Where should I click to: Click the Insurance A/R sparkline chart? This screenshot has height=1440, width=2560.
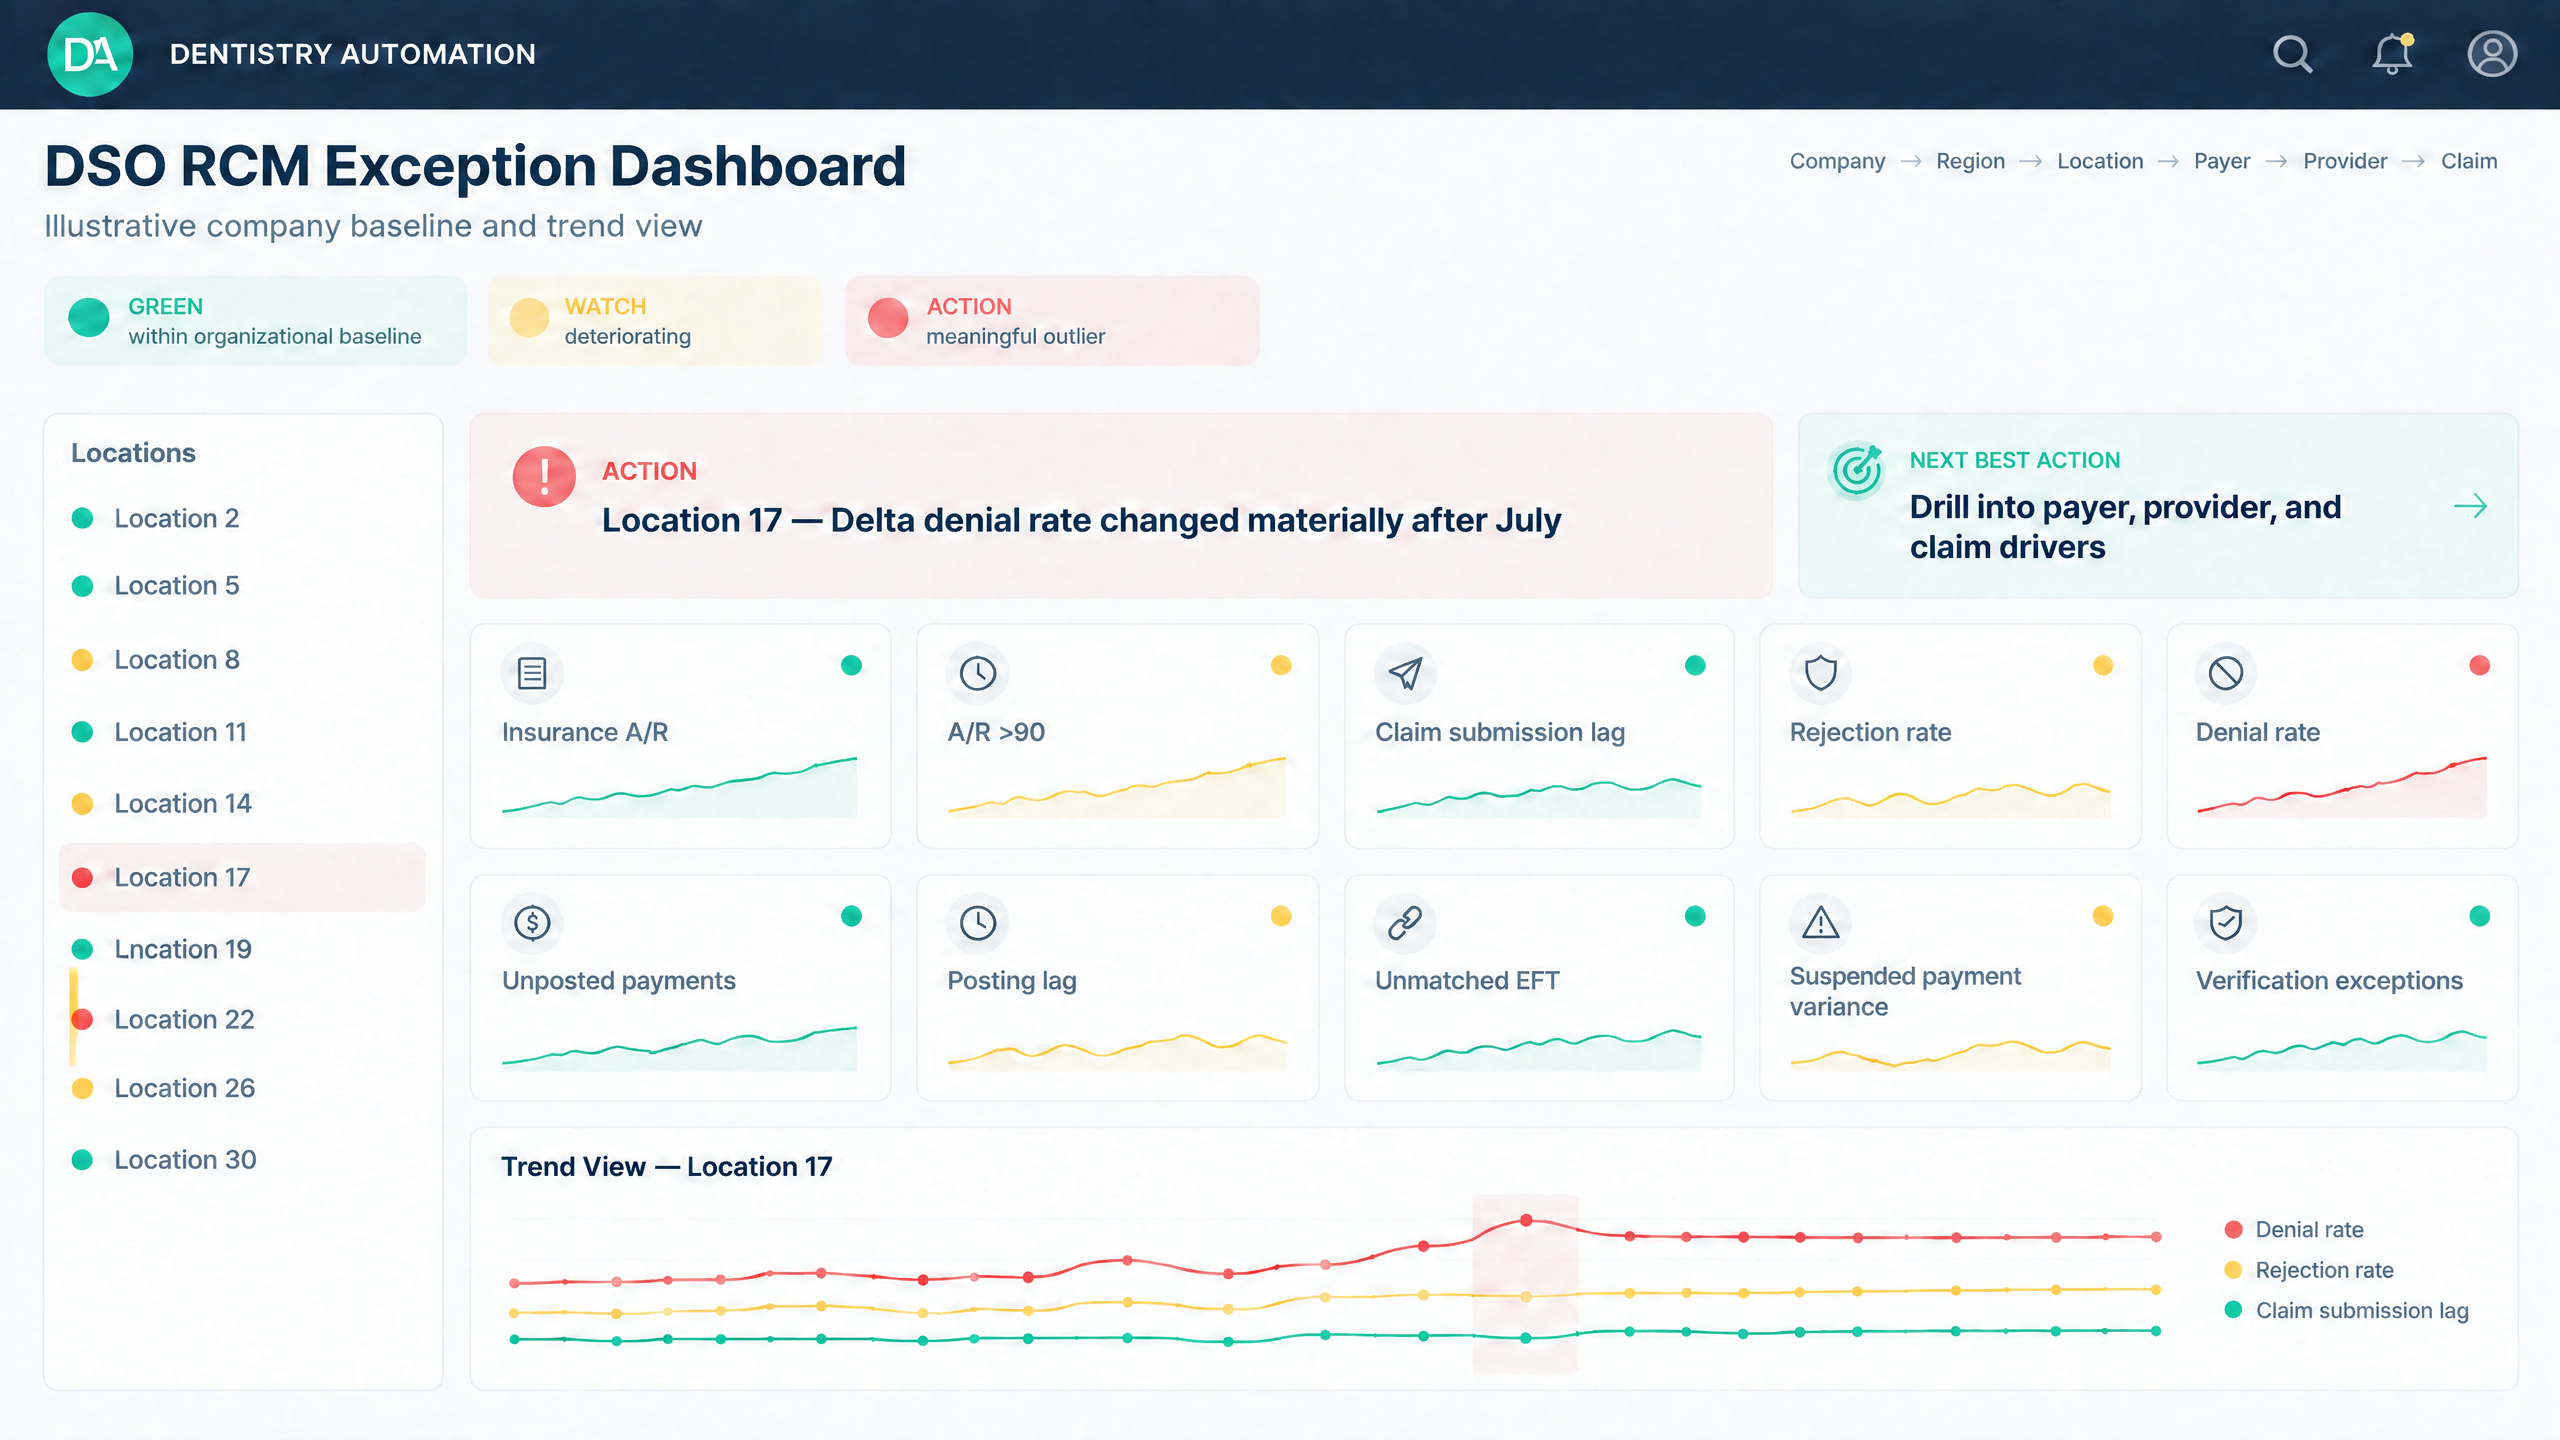[679, 787]
